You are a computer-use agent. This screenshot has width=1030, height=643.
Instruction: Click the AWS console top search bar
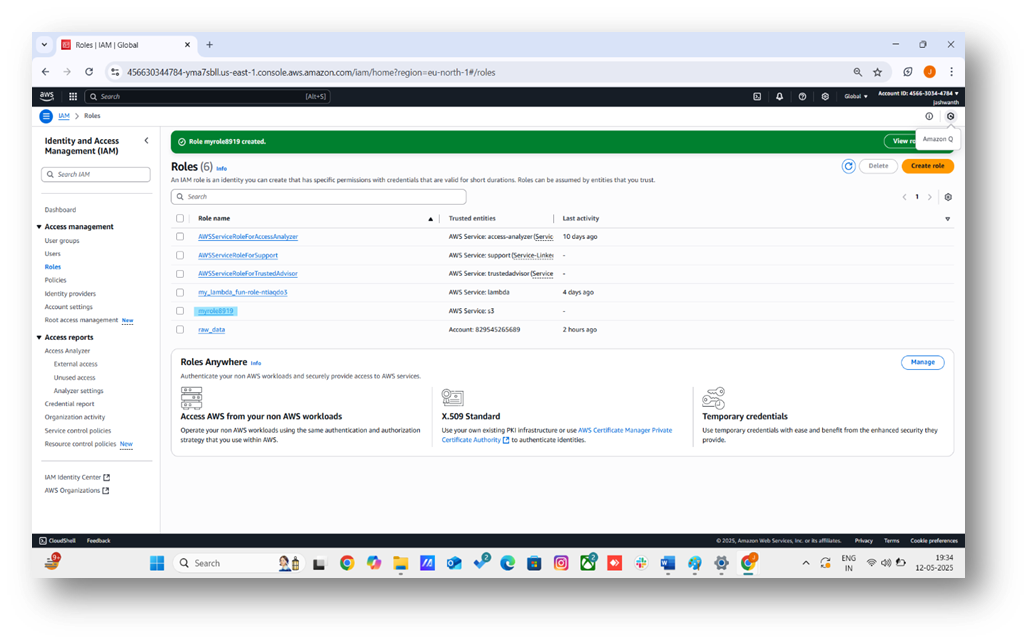coord(207,97)
